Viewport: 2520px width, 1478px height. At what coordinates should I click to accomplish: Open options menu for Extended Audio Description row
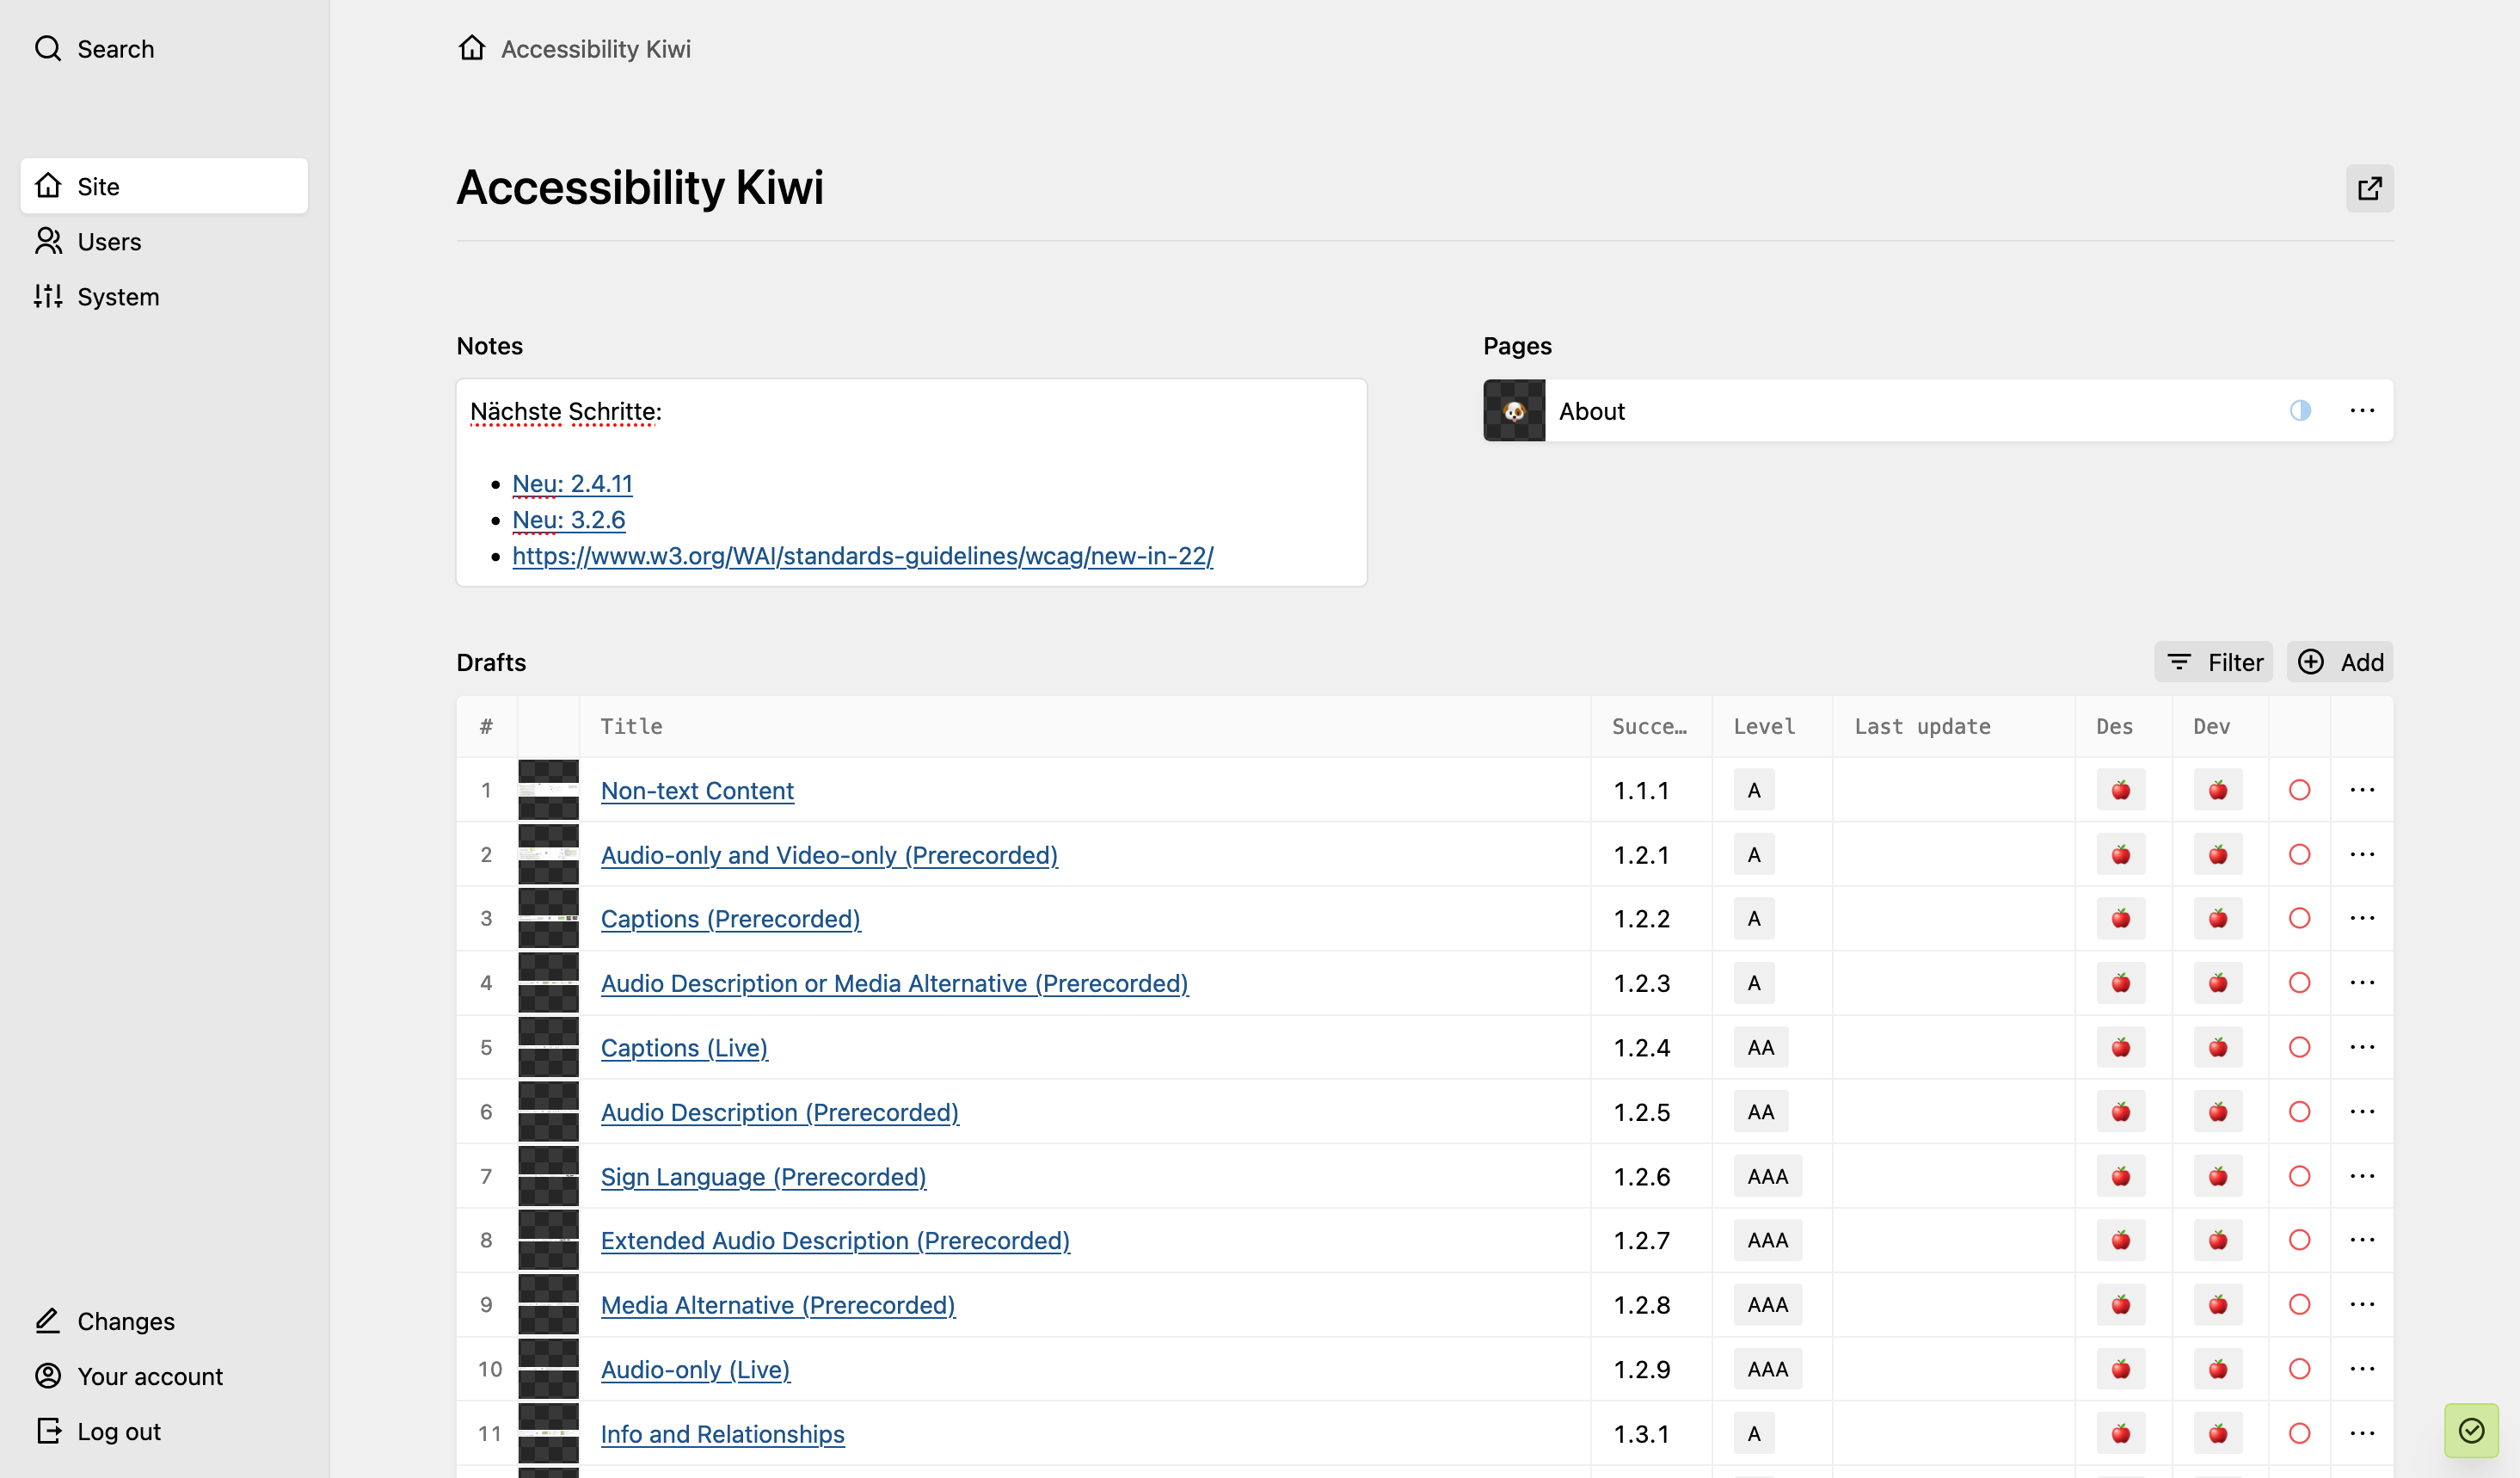pos(2362,1240)
